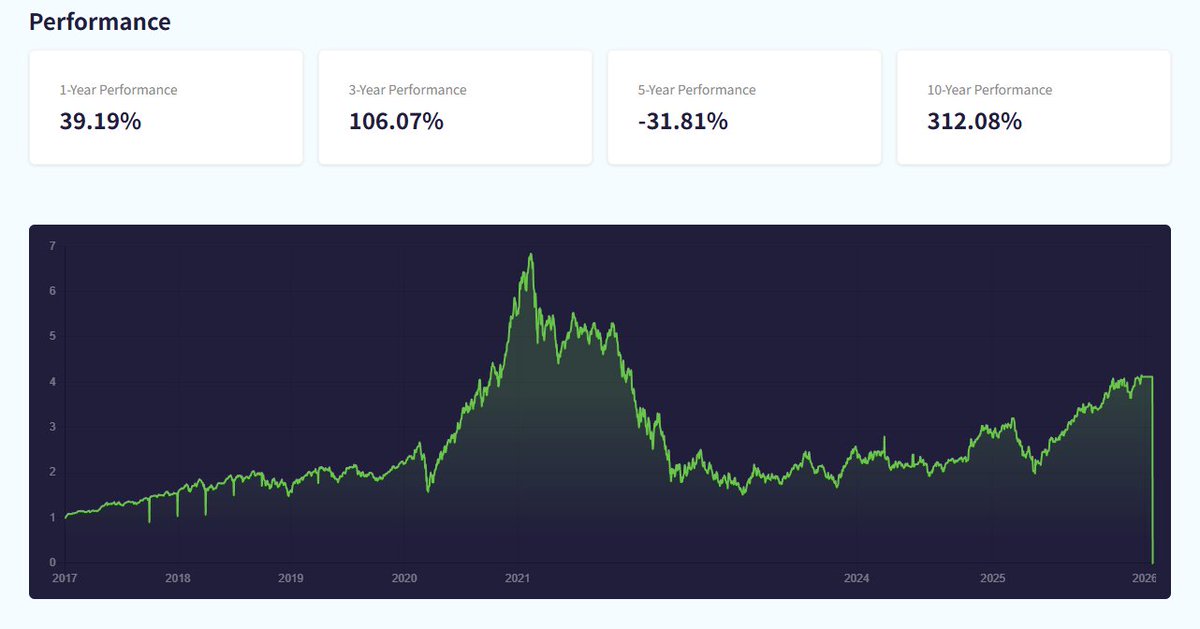Click the 2019 x-axis label
1200x629 pixels.
coord(291,578)
